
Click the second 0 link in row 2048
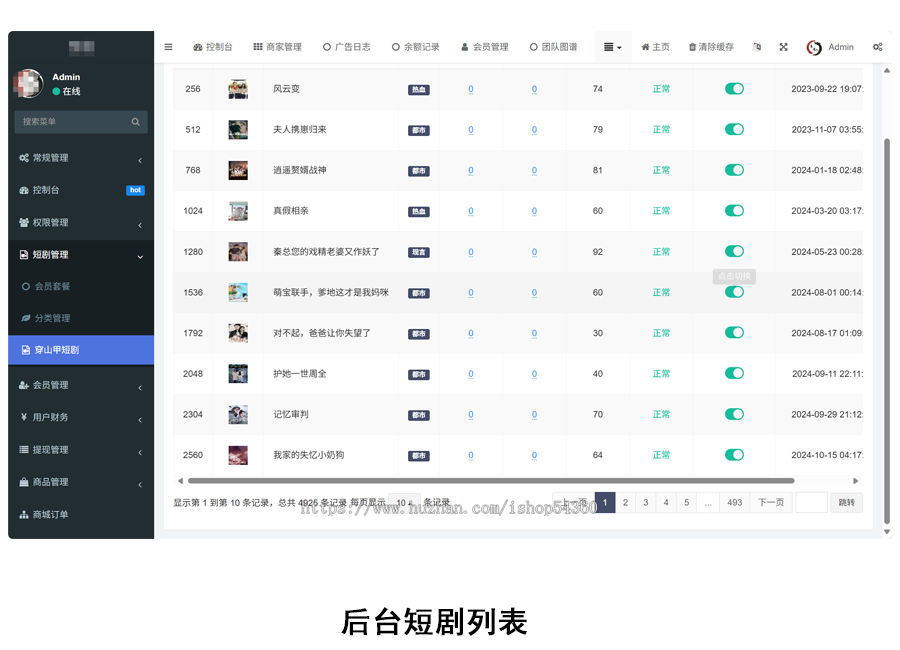point(534,374)
